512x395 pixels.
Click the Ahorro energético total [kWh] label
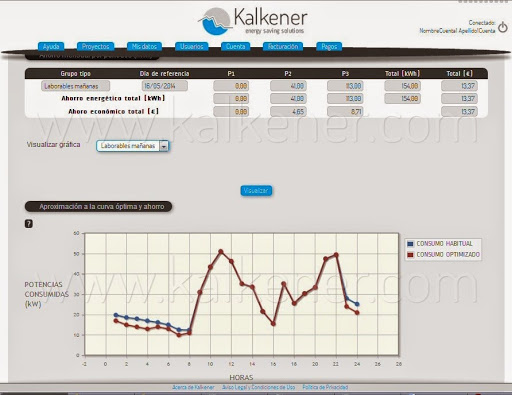point(113,98)
